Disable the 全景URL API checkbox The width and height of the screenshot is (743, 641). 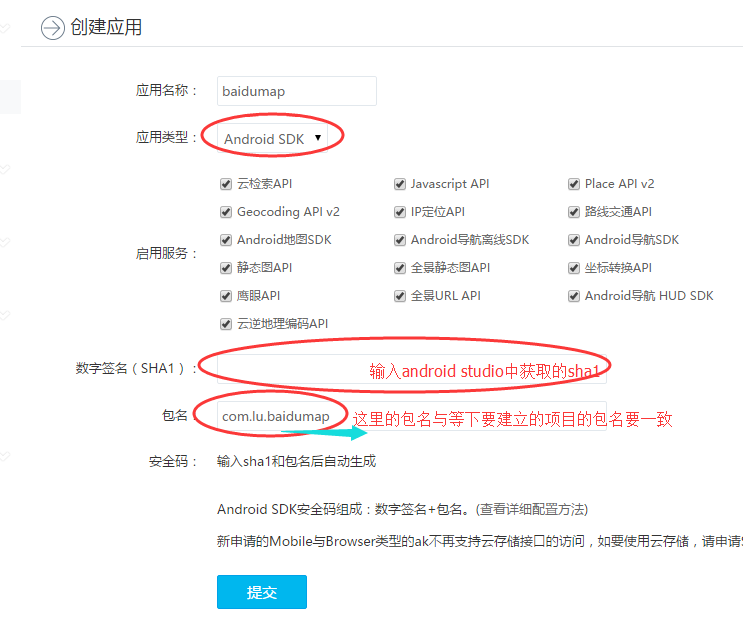pos(399,296)
